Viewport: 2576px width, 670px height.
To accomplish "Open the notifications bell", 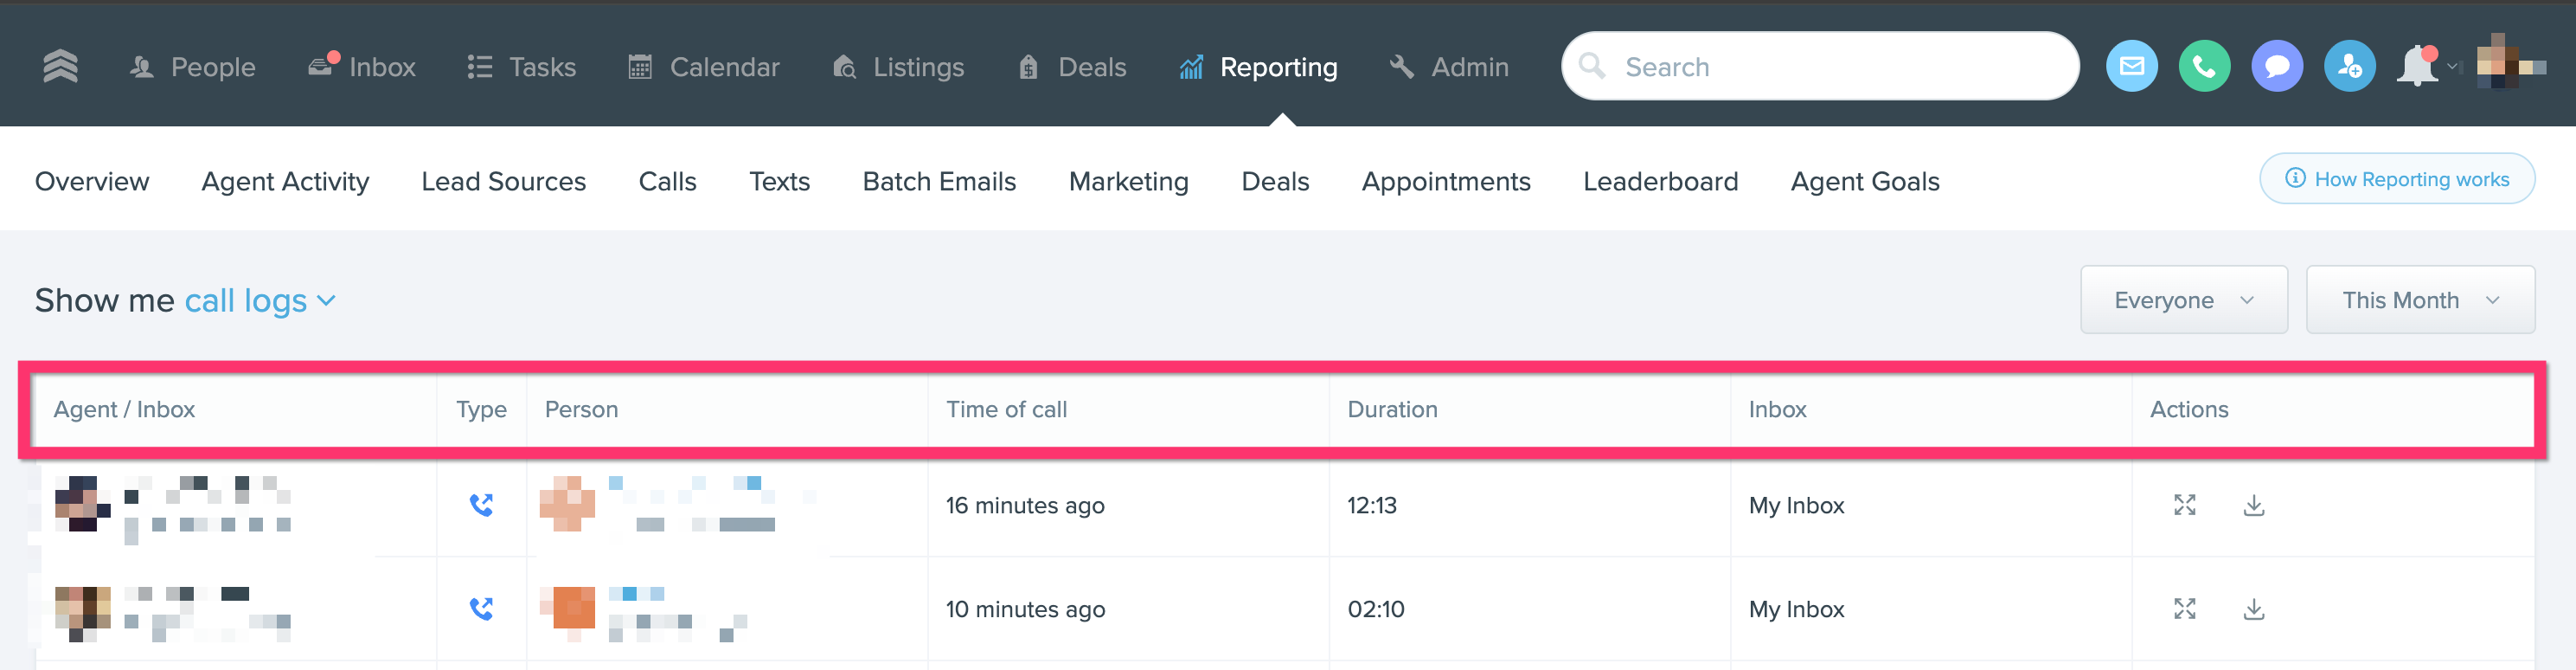I will coord(2418,66).
